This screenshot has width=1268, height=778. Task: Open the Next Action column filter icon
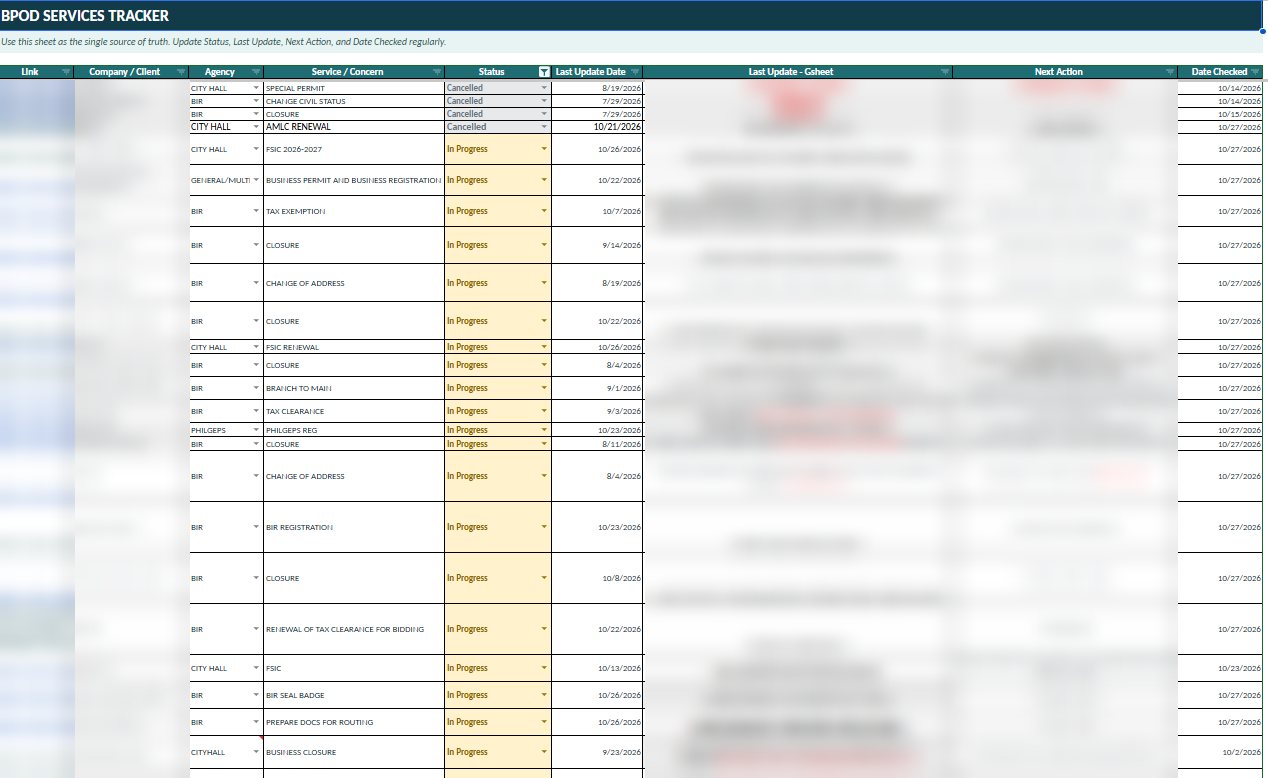click(x=1170, y=72)
